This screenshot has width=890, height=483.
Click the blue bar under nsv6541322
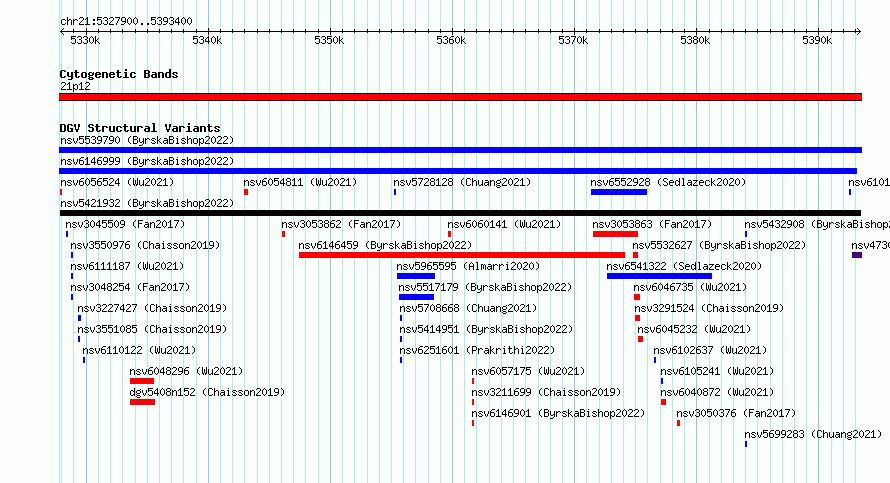[660, 276]
